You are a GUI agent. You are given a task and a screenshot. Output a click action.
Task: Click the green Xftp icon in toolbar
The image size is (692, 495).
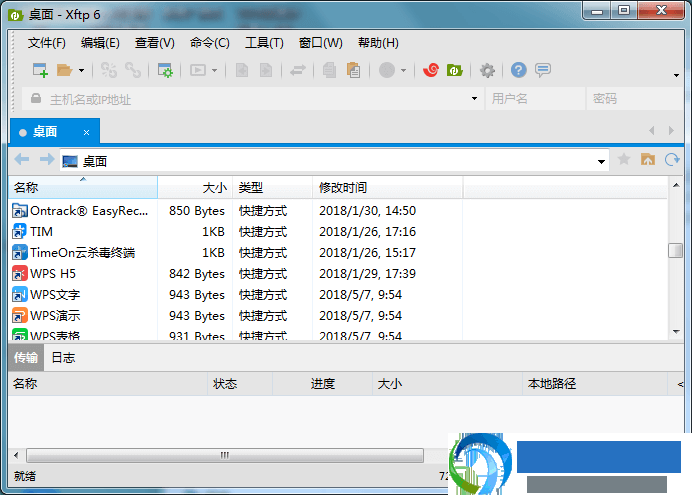[x=455, y=70]
